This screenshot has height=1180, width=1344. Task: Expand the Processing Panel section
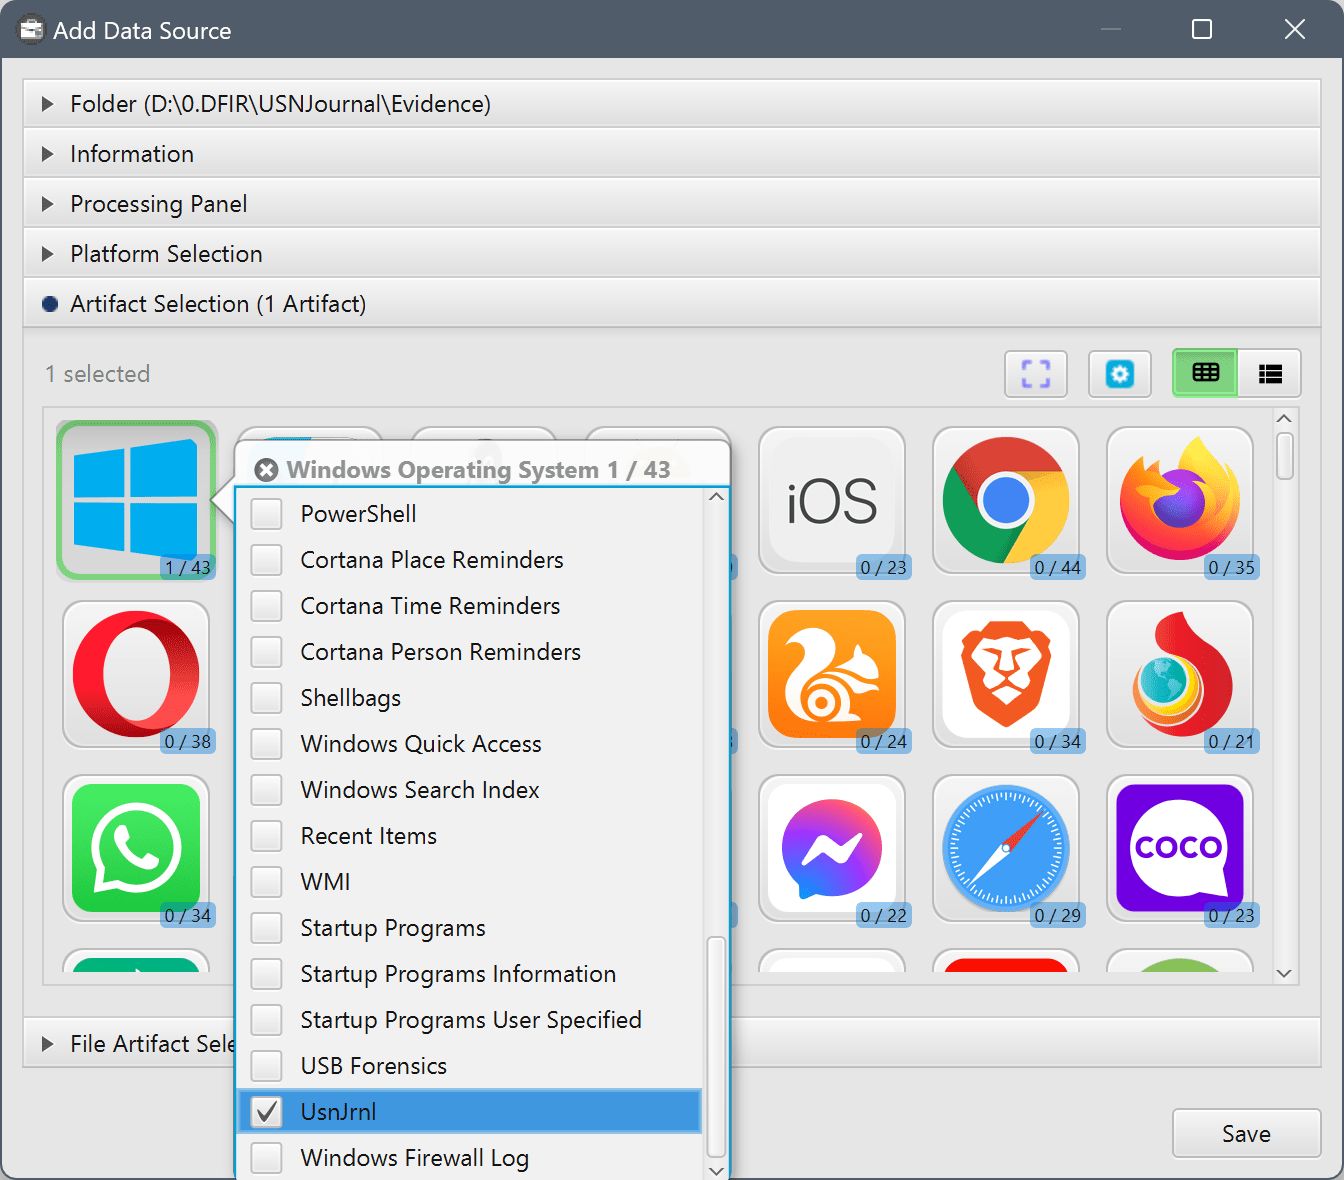click(672, 204)
